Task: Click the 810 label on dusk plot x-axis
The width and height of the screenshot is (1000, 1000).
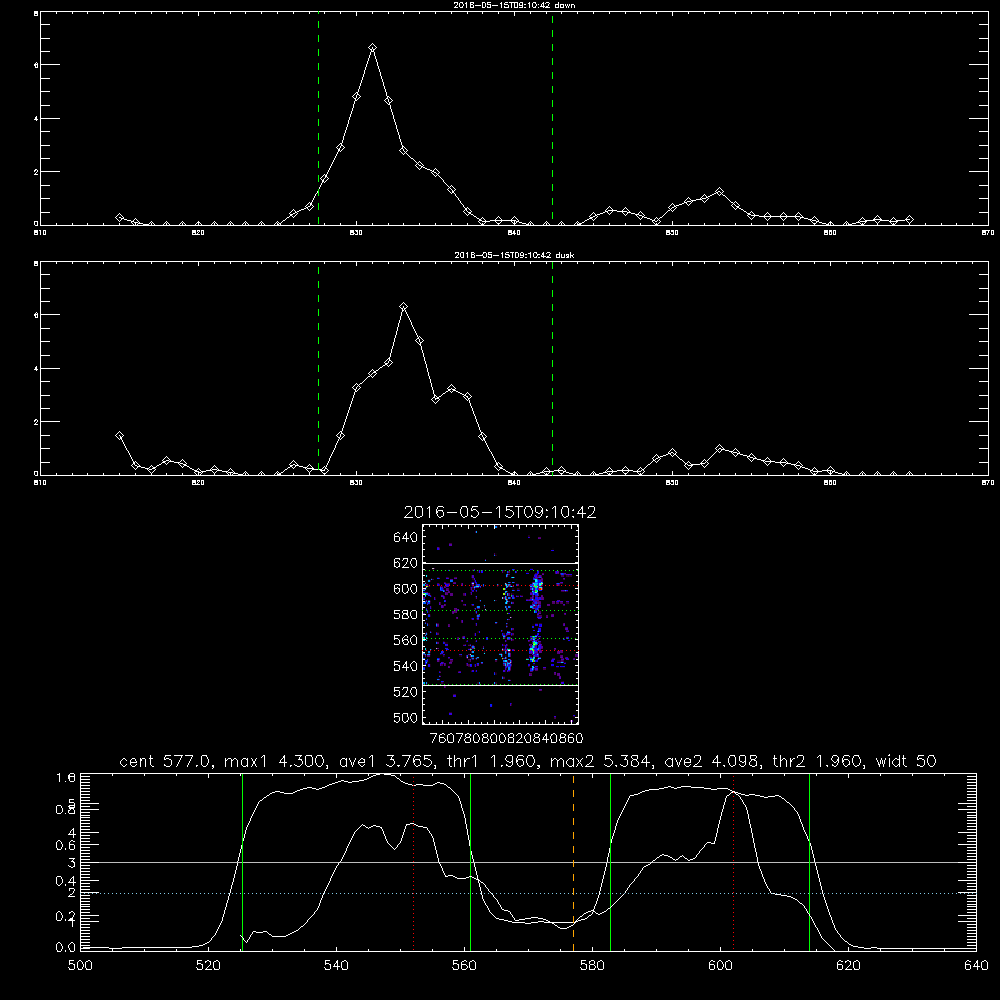Action: pos(40,483)
